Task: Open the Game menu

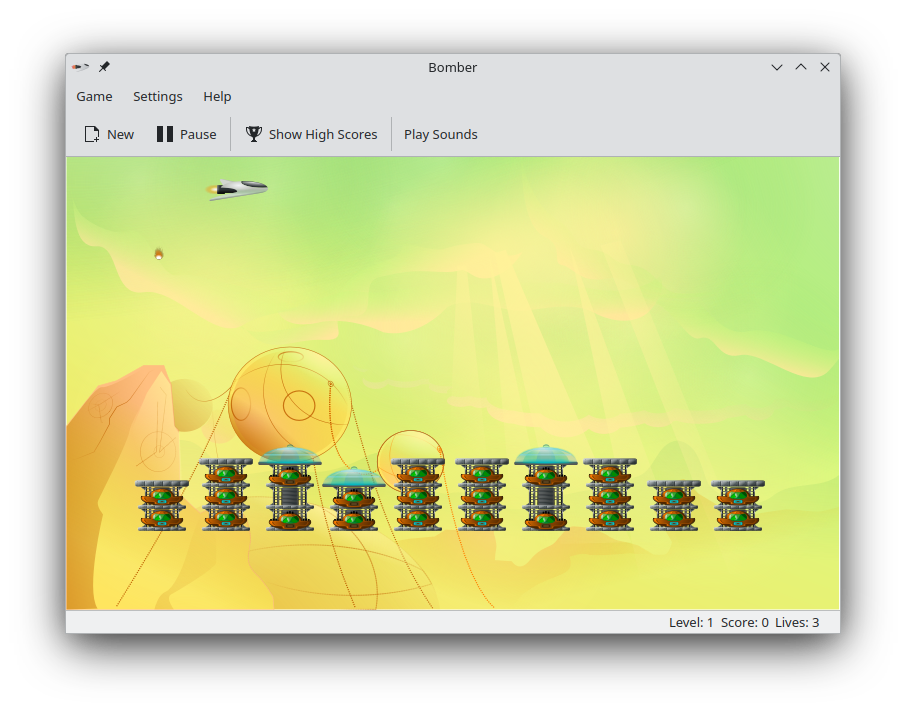Action: point(94,96)
